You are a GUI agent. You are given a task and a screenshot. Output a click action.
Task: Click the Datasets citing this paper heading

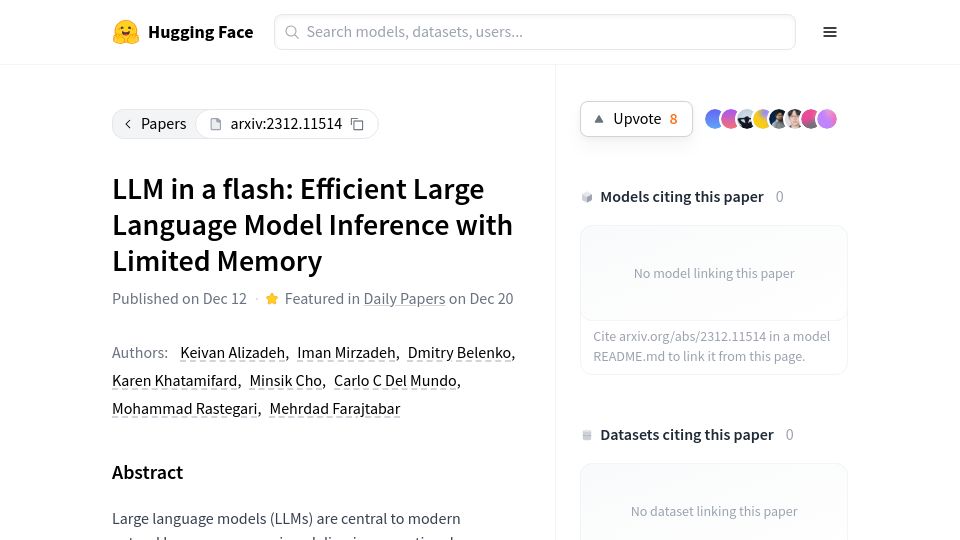click(x=687, y=435)
